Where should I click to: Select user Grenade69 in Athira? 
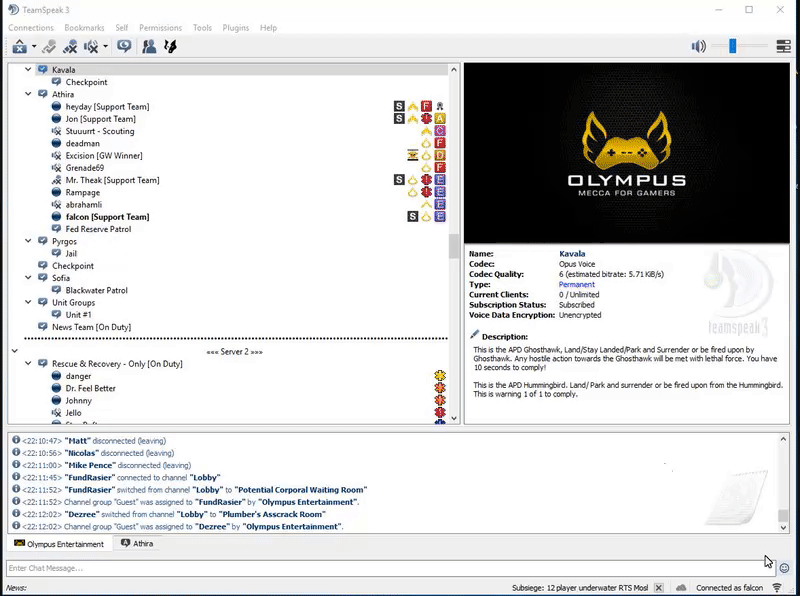[x=85, y=167]
